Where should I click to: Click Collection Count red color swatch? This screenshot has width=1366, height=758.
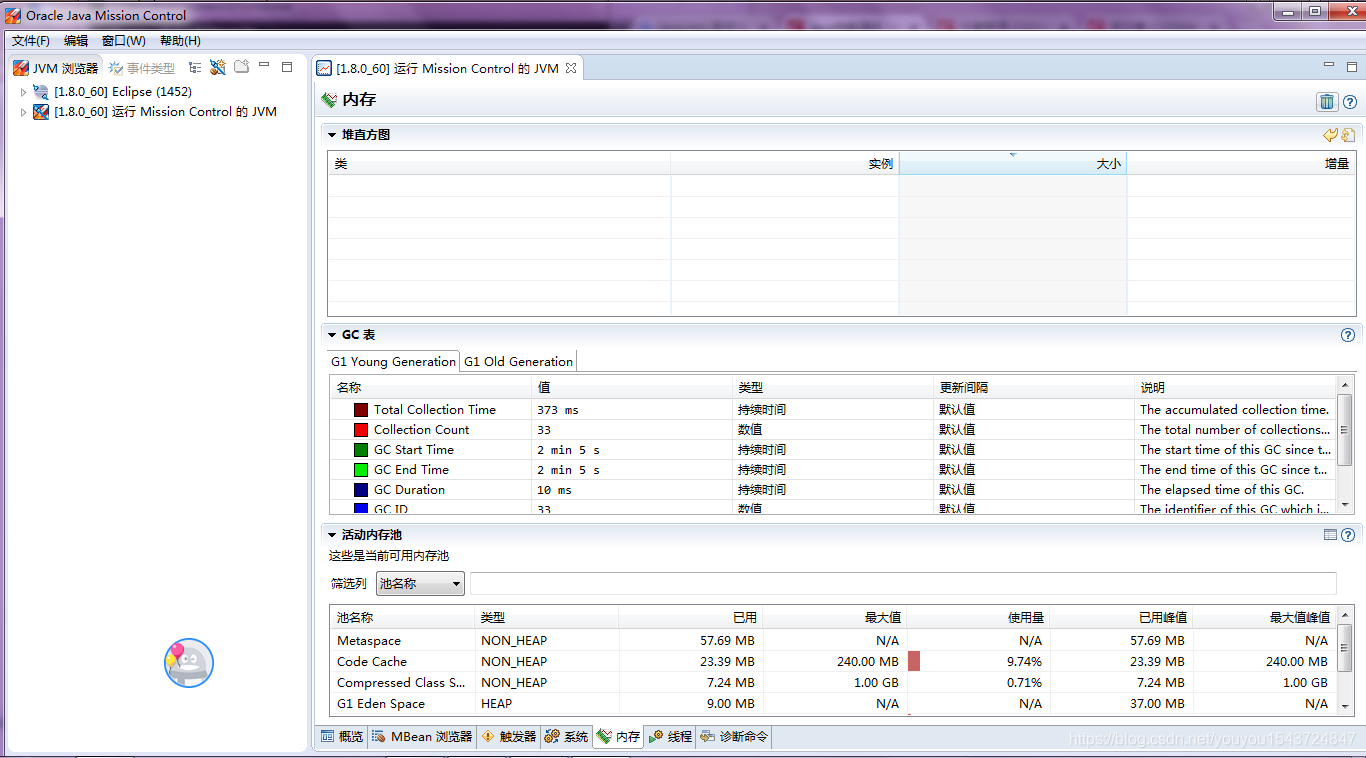click(x=361, y=430)
